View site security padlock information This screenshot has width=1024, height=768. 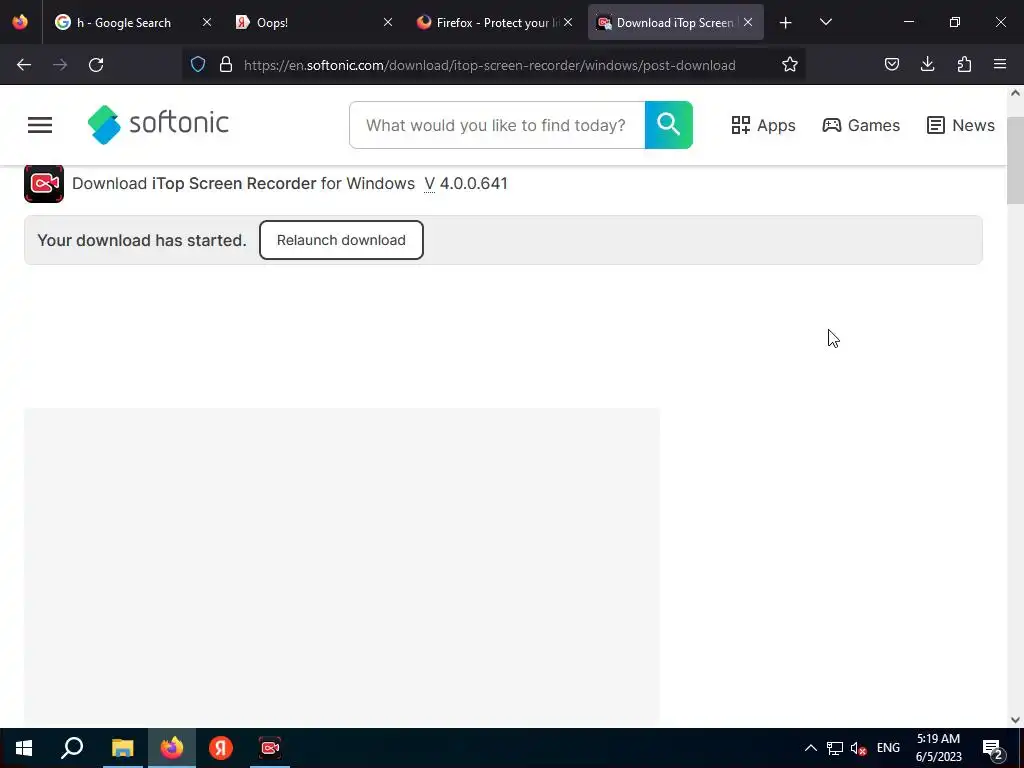[226, 65]
